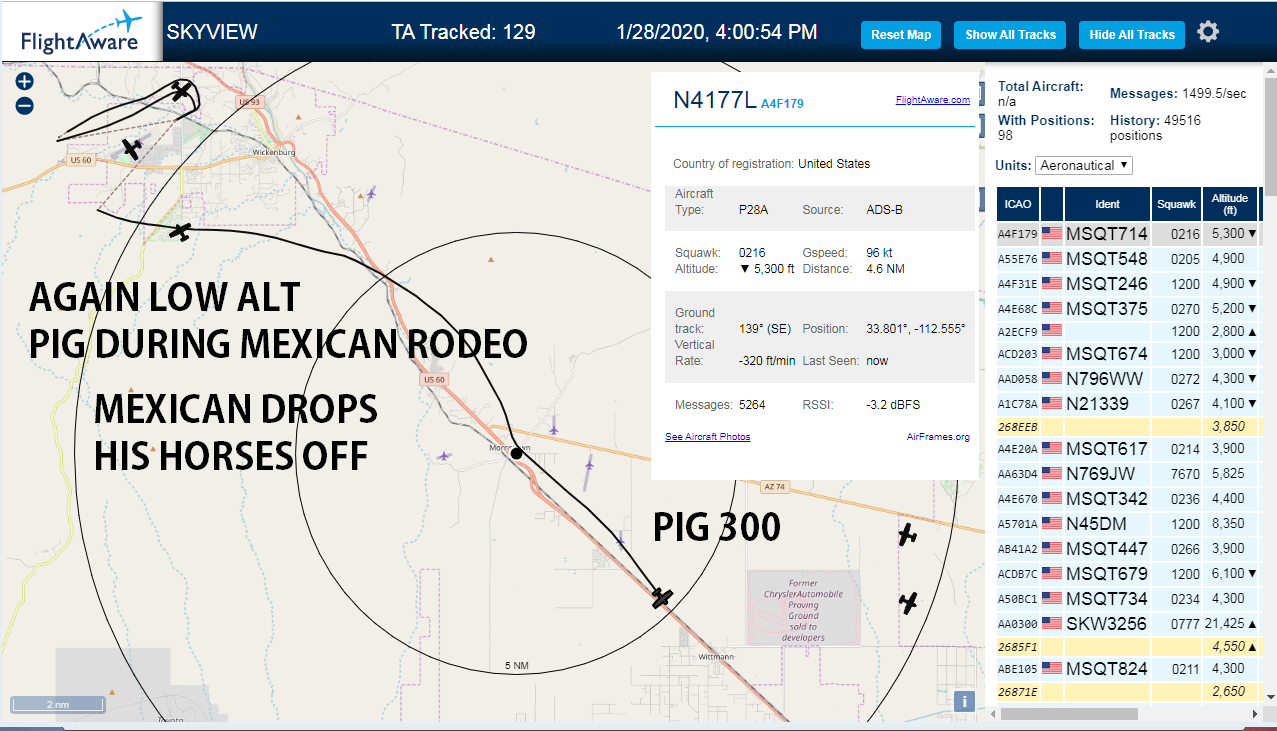Select the lower aircraft icon right of Proving Ground
This screenshot has width=1277, height=731.
point(908,603)
